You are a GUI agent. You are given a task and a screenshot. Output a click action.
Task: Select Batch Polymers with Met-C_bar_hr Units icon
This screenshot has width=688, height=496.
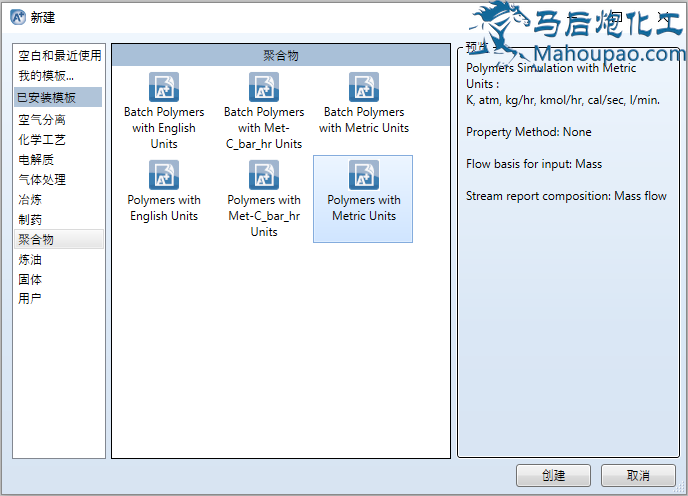[x=264, y=87]
